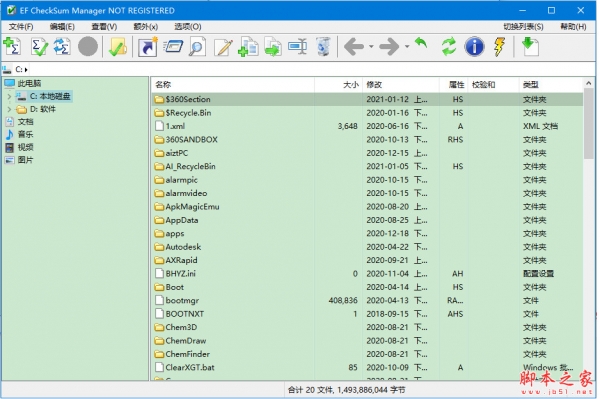Viewport: 600px width, 399px height.
Task: Select the 1.xml file
Action: pyautogui.click(x=367, y=126)
